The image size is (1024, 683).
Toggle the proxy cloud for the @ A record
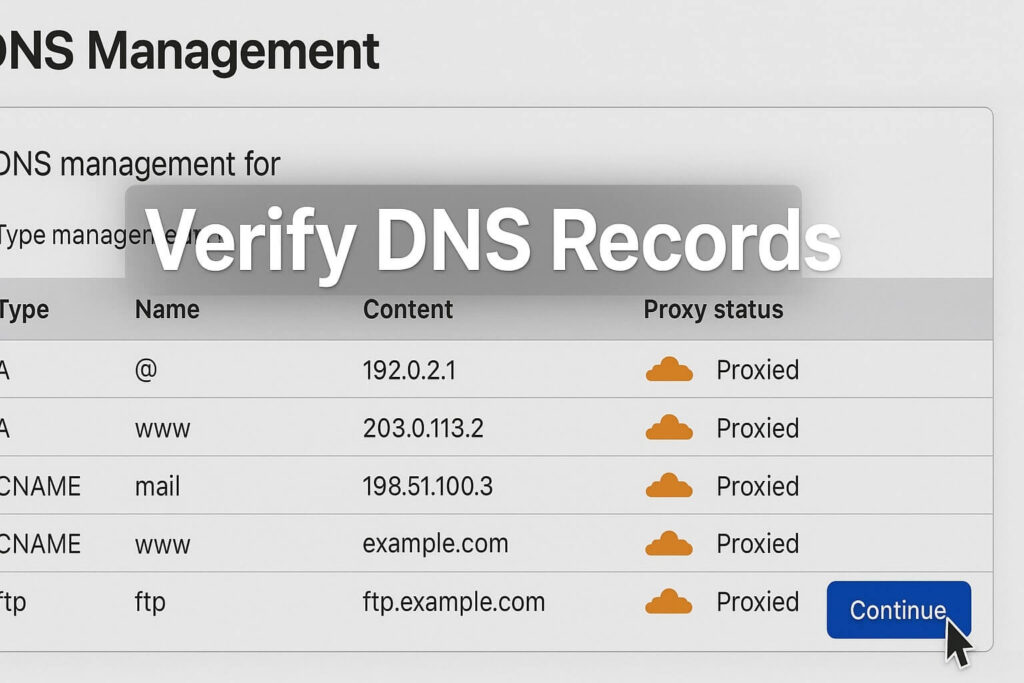click(671, 370)
